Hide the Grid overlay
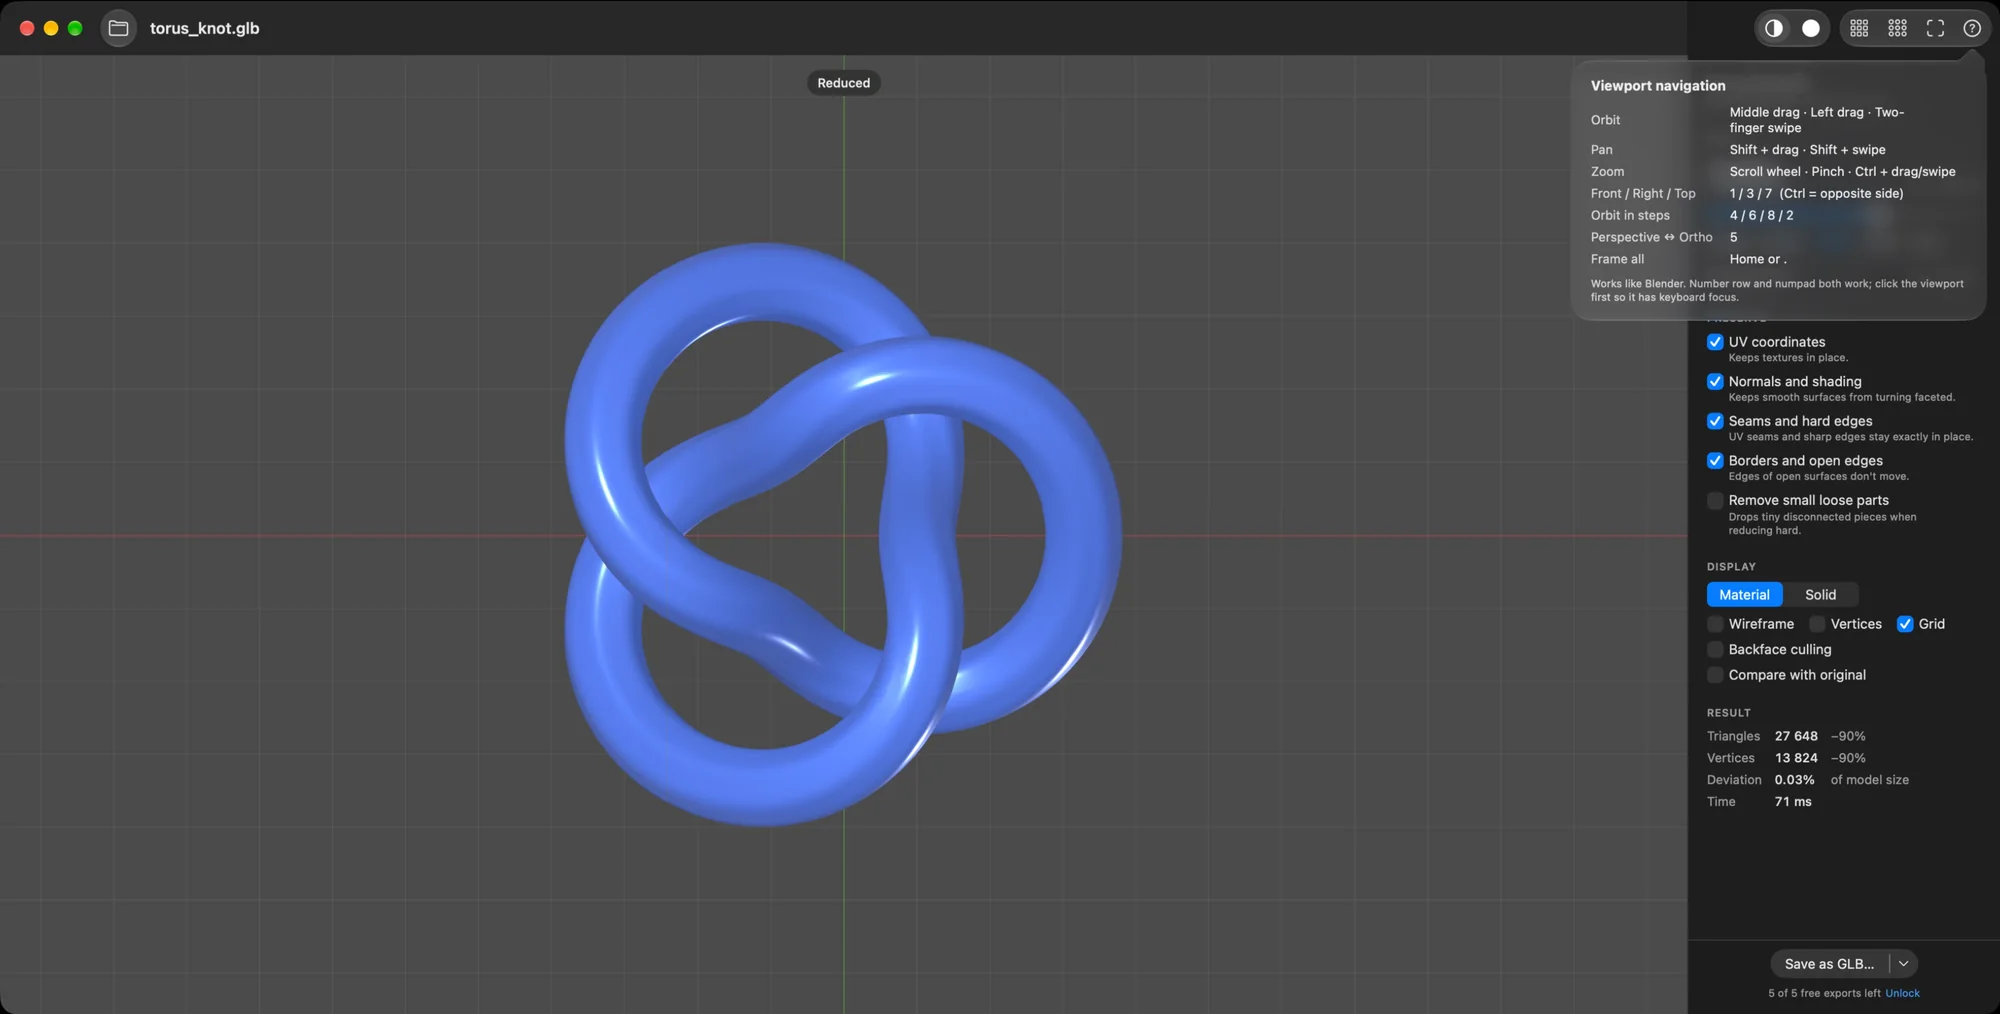Viewport: 2000px width, 1014px height. (x=1905, y=624)
